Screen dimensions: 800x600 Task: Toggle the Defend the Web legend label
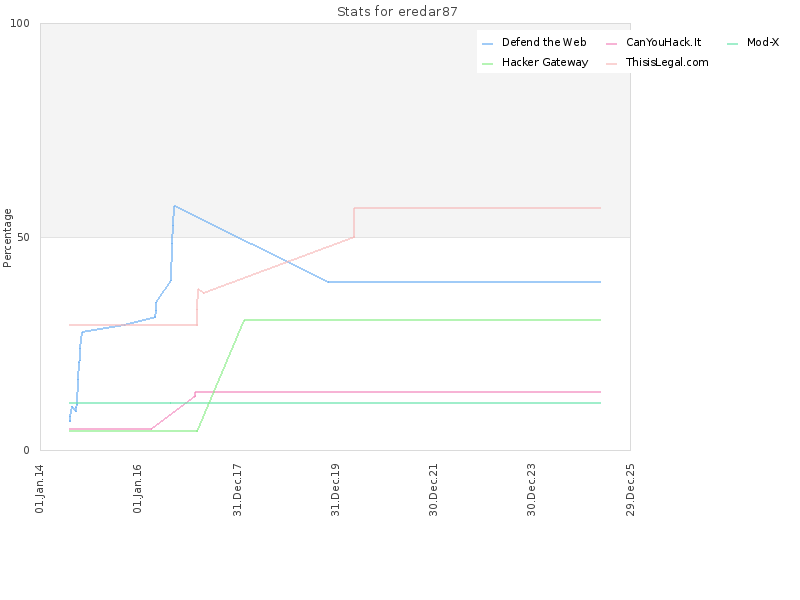(544, 42)
